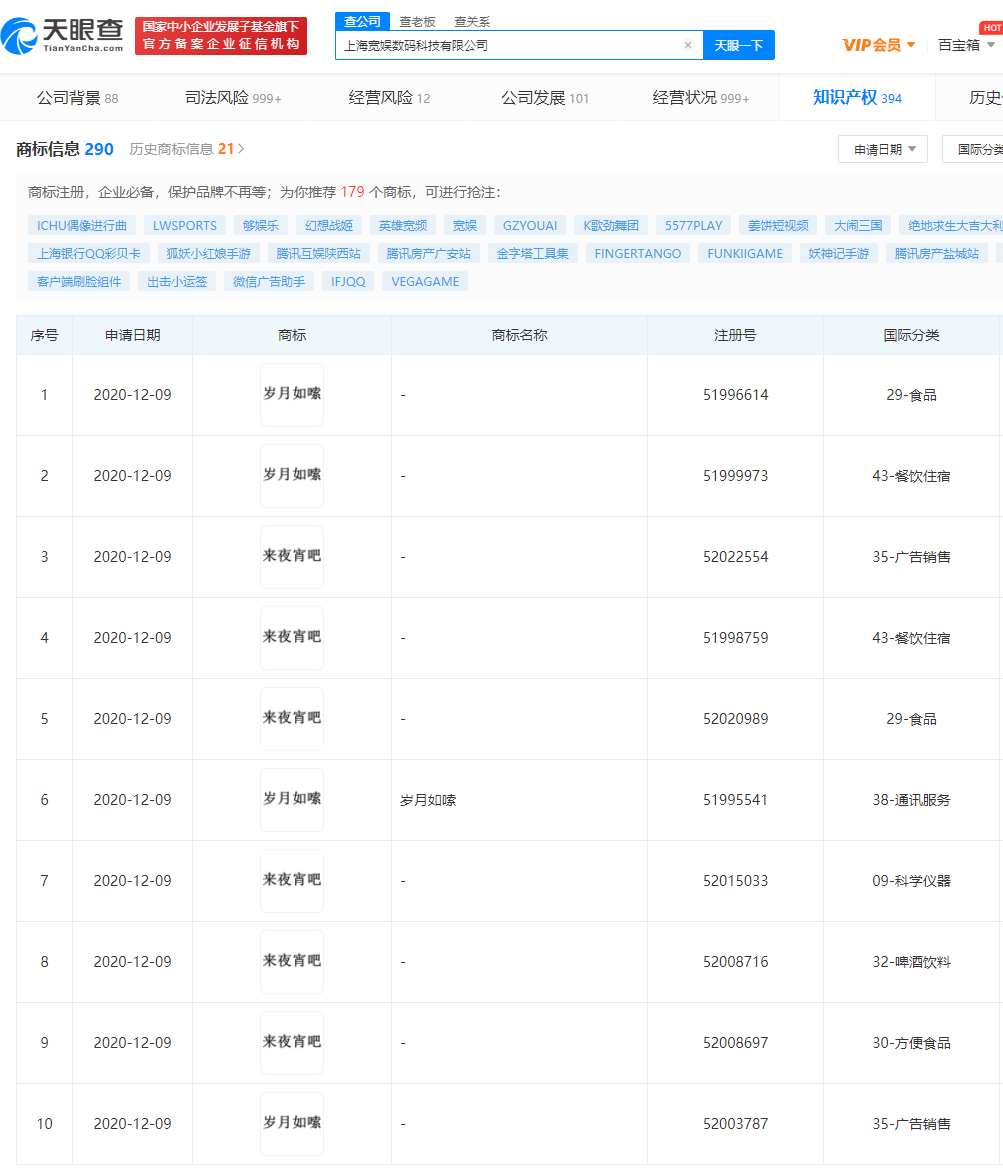Open the 经营状况 section
Viewport: 1003px width, 1168px height.
coord(700,98)
